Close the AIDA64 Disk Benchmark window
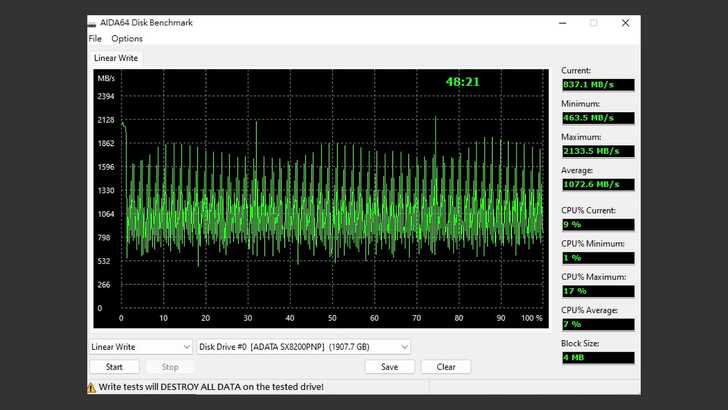Screen dimensions: 728x410 tap(625, 23)
